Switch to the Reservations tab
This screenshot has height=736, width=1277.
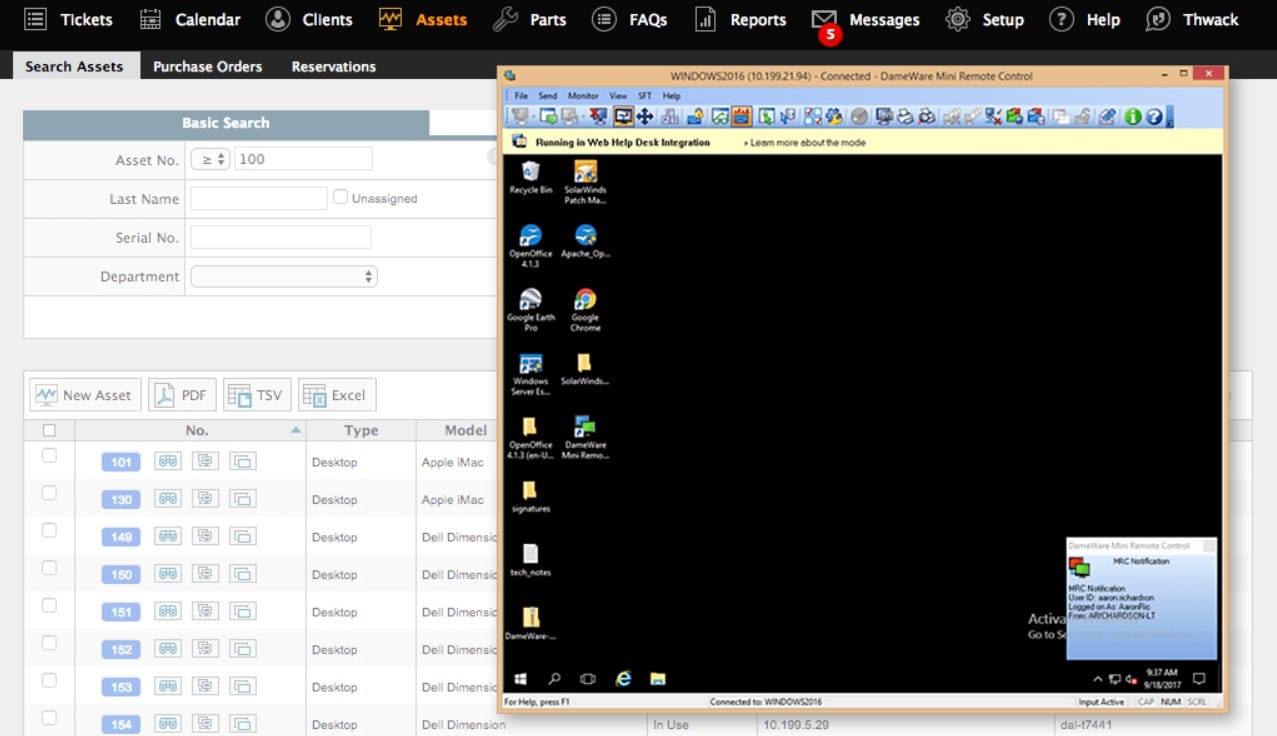coord(333,66)
